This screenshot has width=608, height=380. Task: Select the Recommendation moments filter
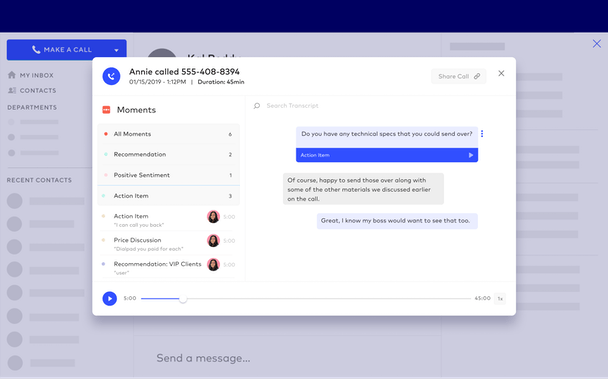(168, 154)
